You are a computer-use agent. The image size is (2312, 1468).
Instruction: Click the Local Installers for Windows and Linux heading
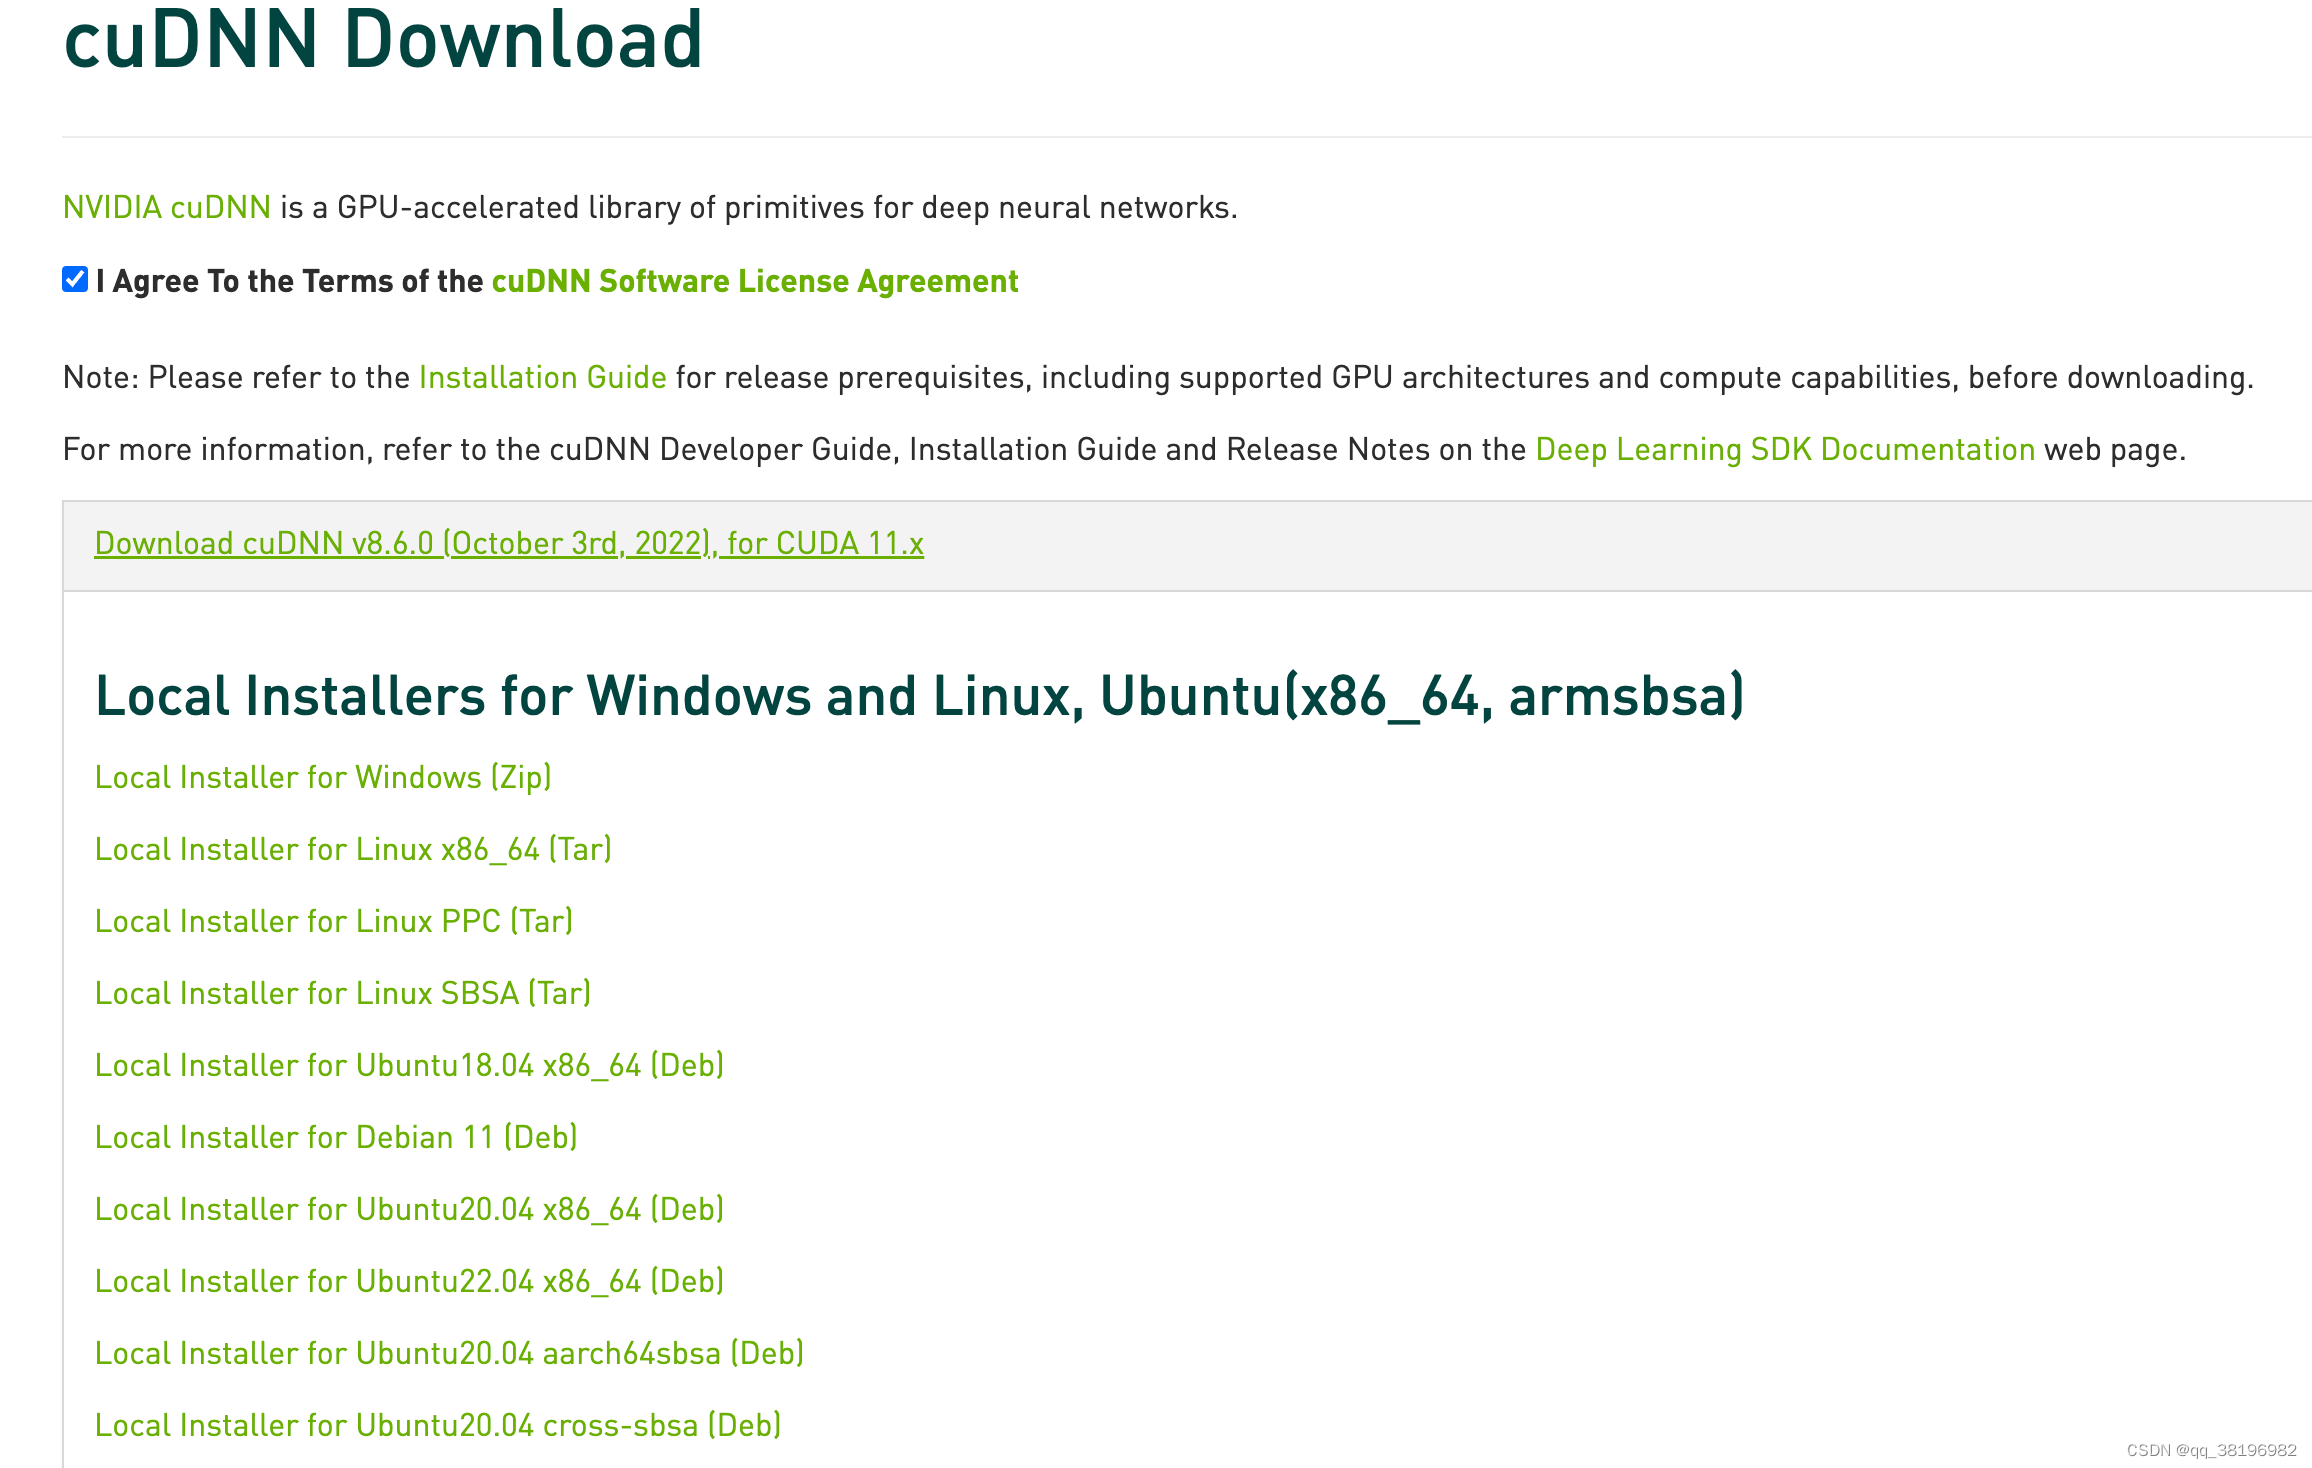920,696
